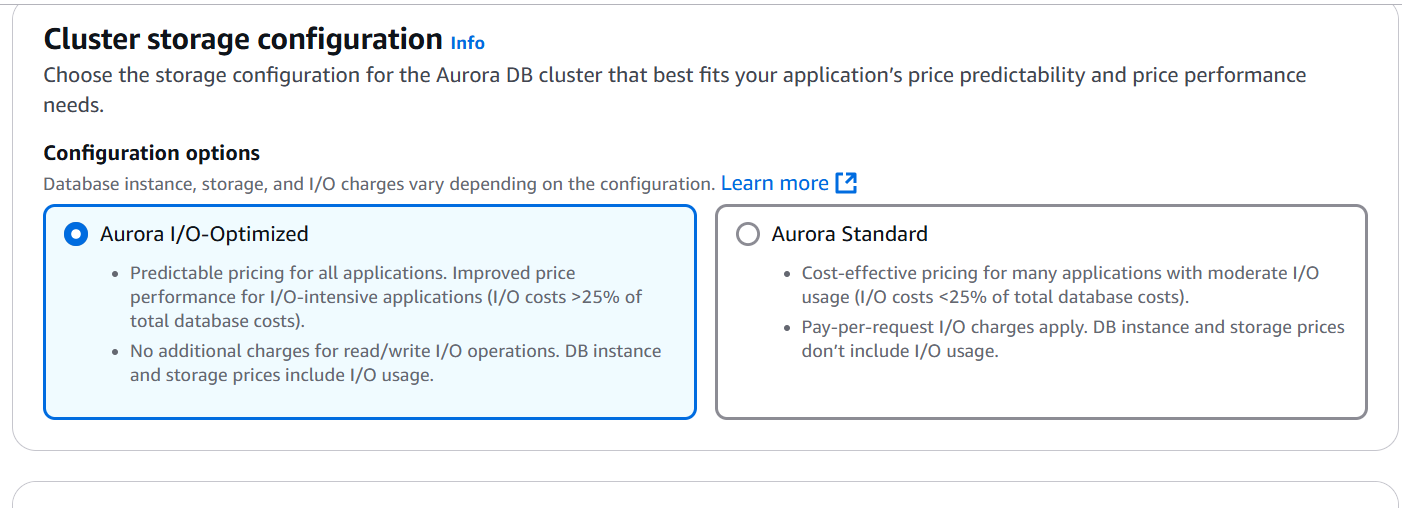
Task: Click the bullet dot before Cost-effective pricing
Action: [x=788, y=274]
